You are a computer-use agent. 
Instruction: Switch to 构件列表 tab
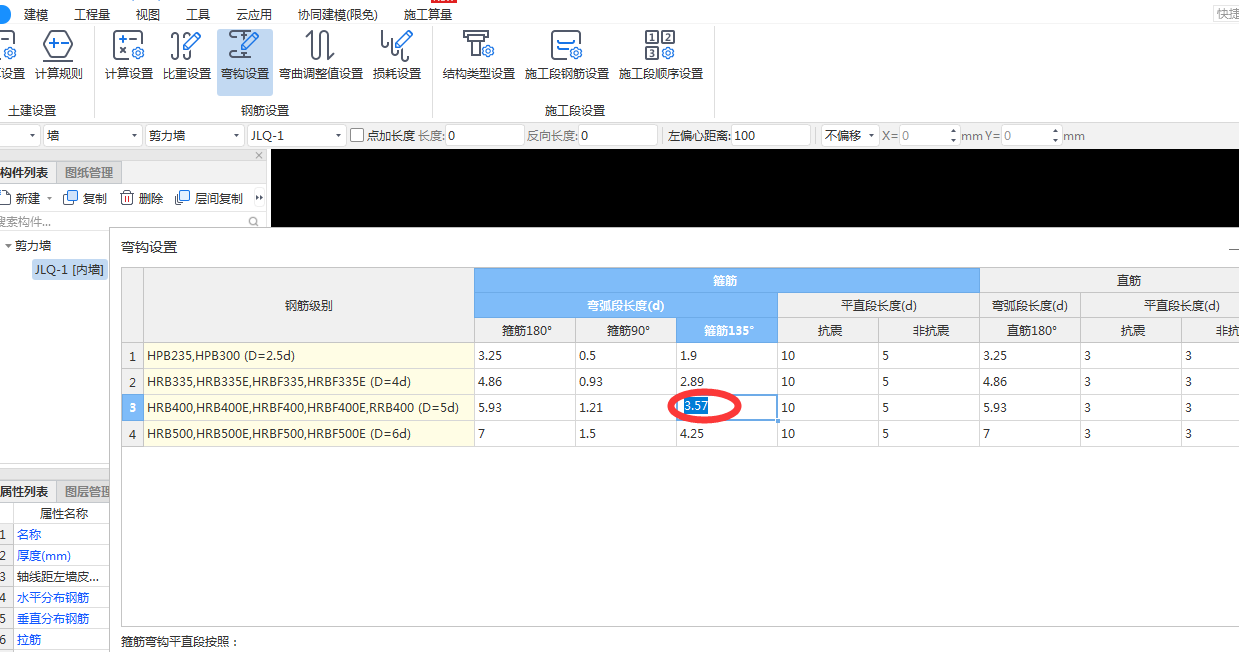coord(25,173)
